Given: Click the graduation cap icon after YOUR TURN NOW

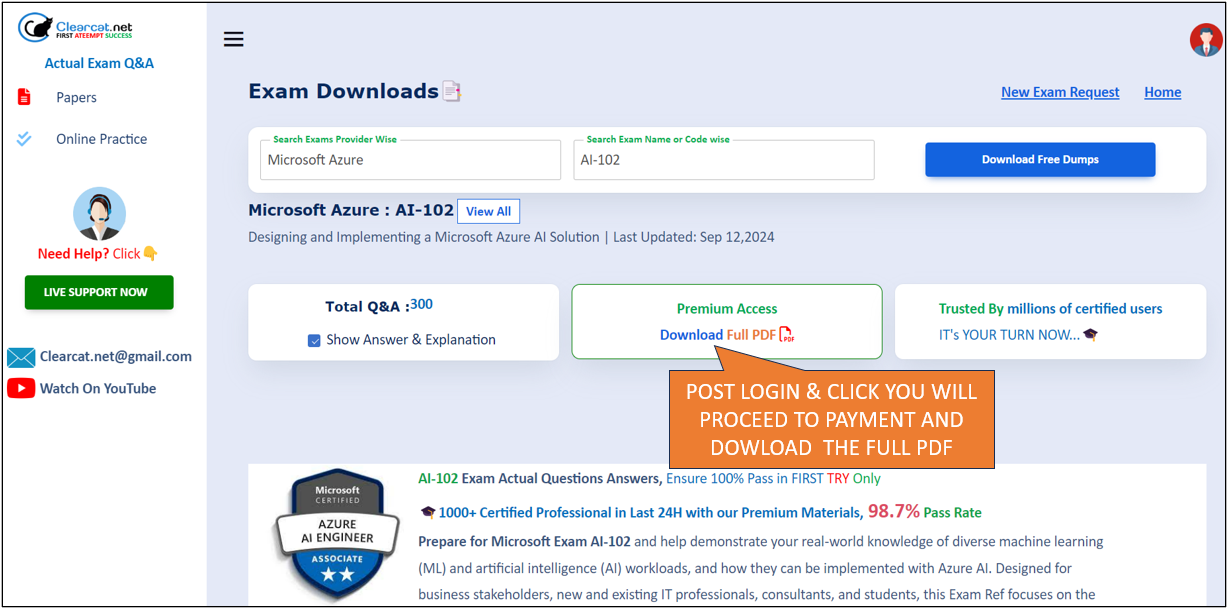Looking at the screenshot, I should click(x=1090, y=335).
